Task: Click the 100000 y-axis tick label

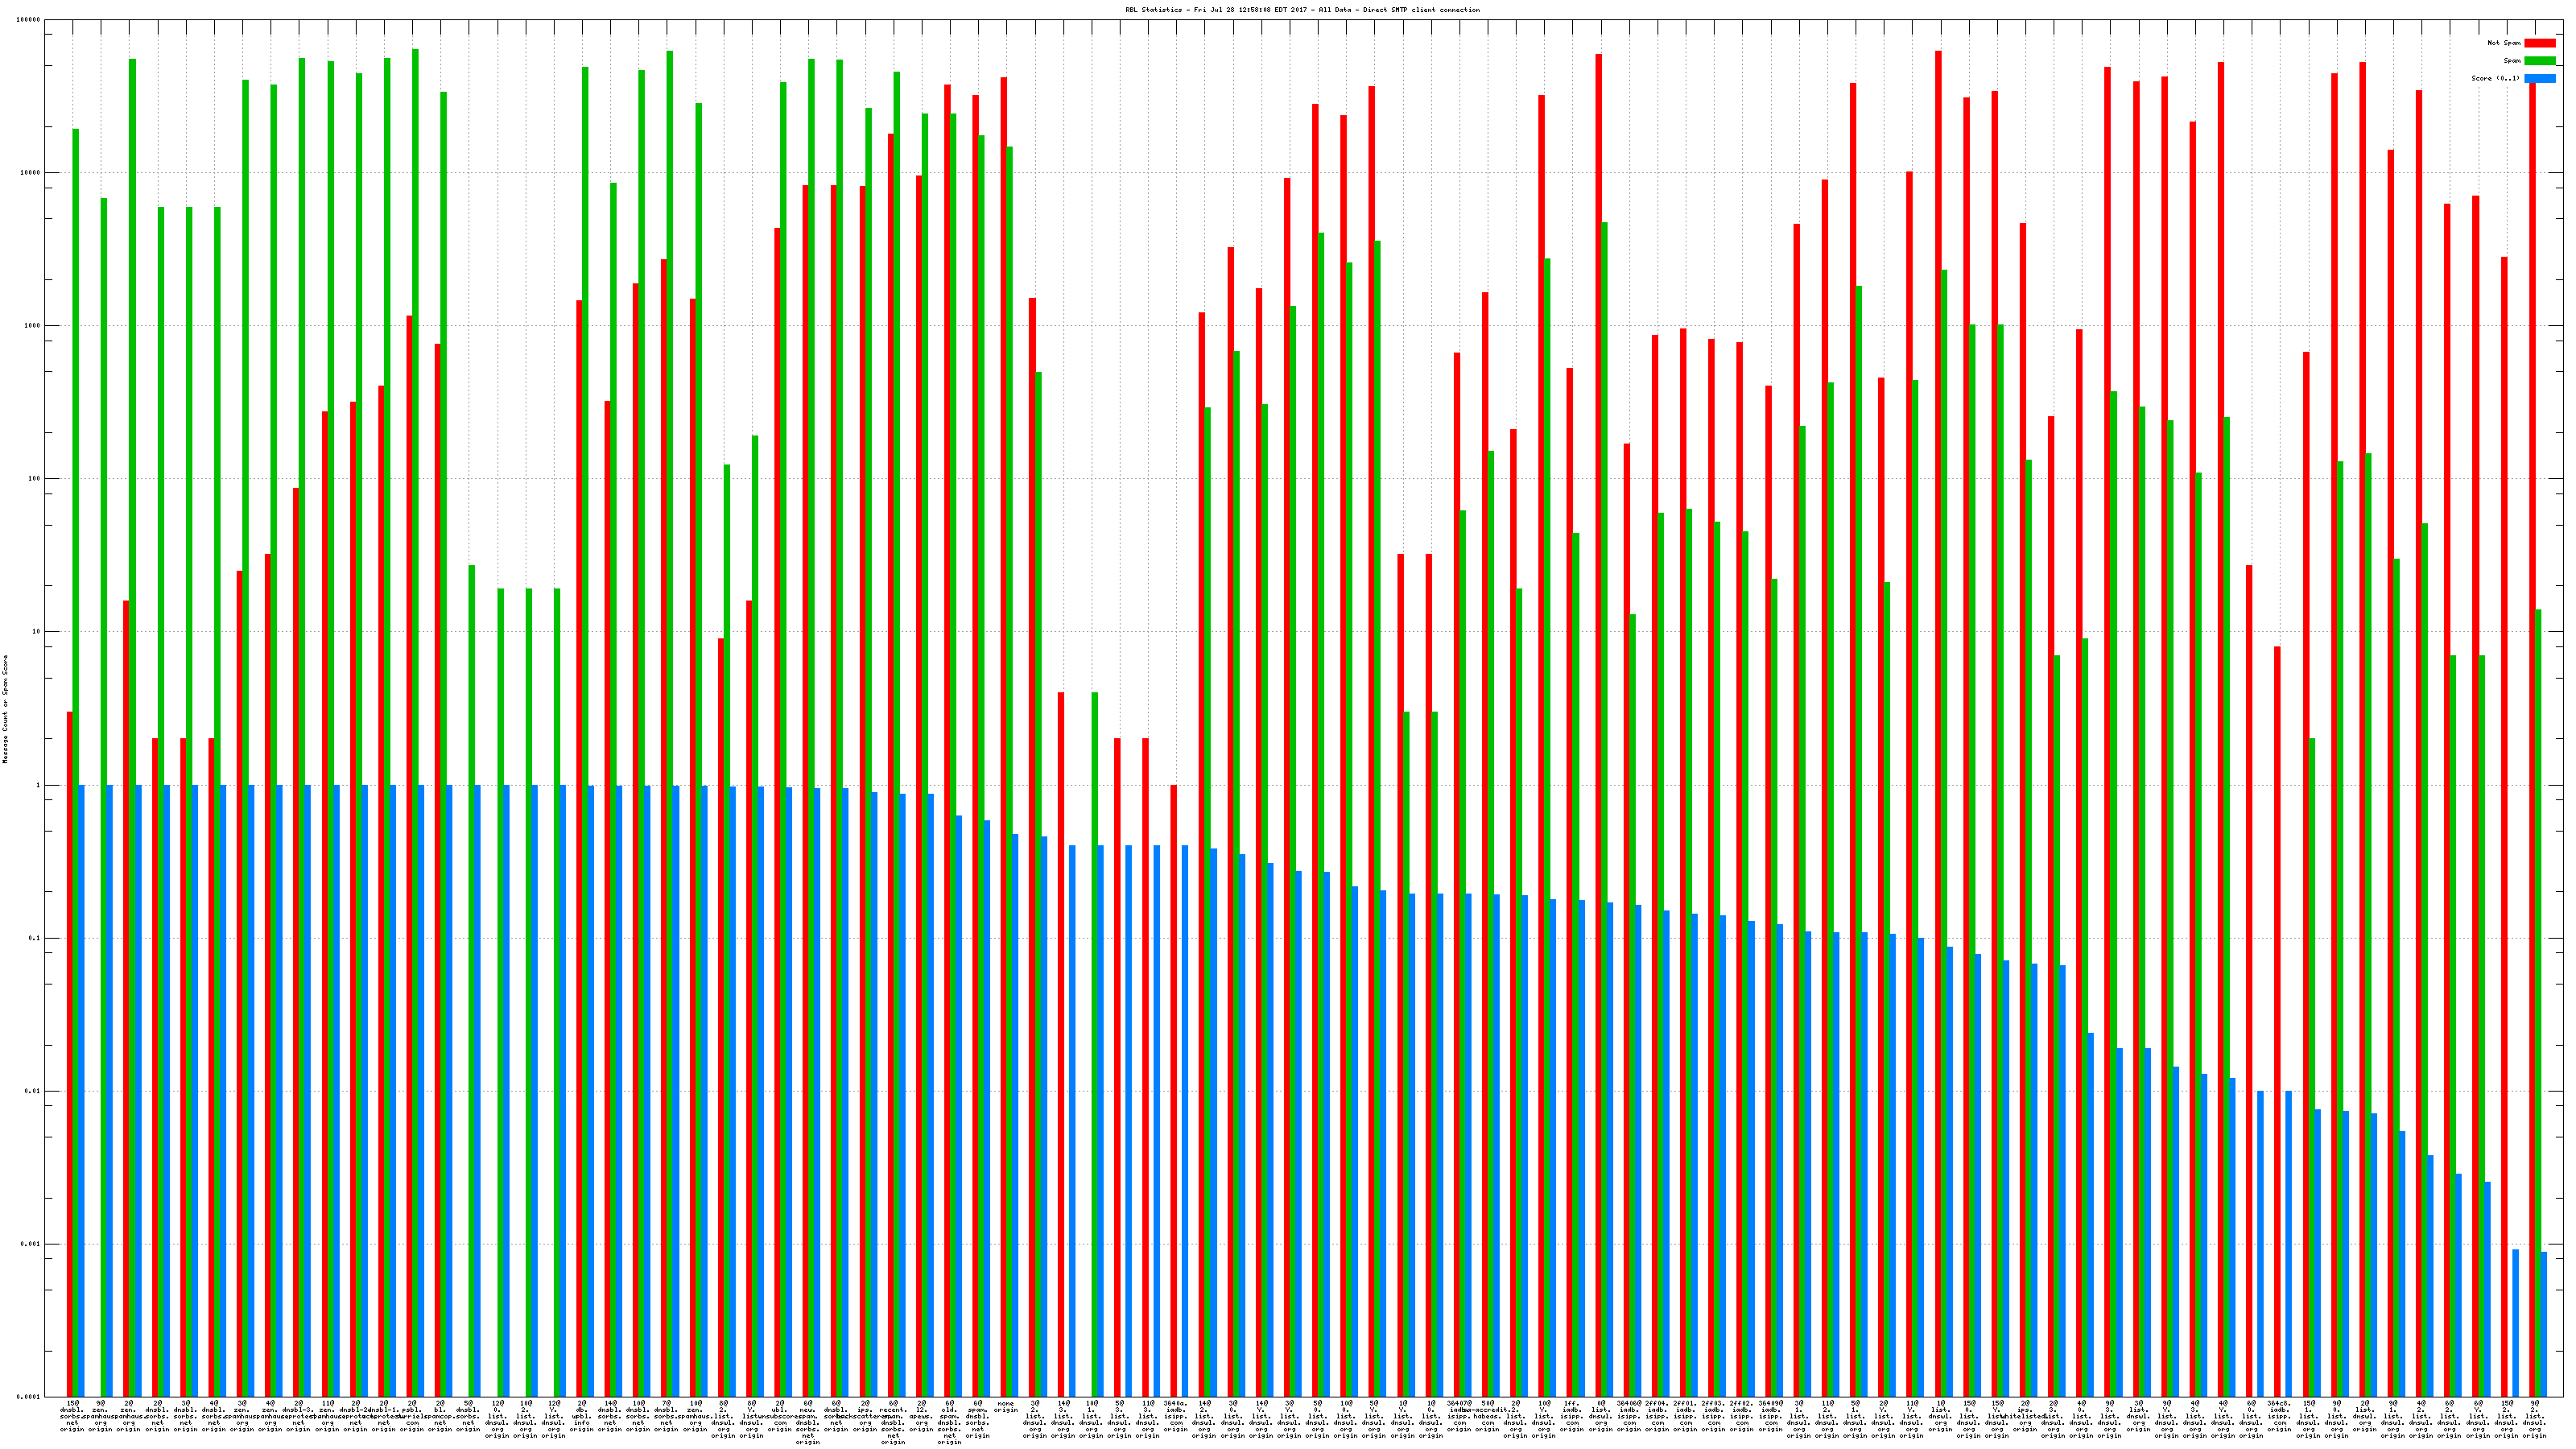Action: click(x=29, y=20)
